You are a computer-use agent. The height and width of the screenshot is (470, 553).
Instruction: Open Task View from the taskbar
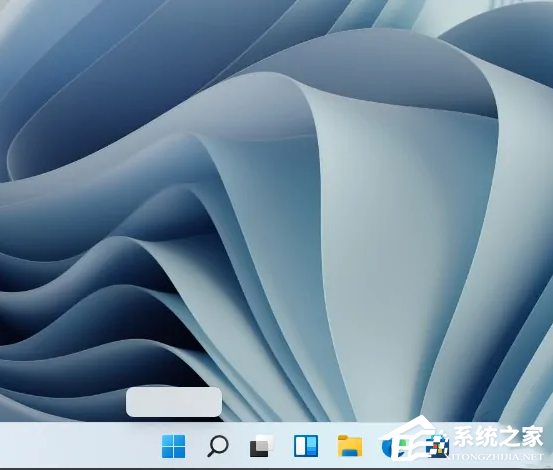tap(262, 446)
